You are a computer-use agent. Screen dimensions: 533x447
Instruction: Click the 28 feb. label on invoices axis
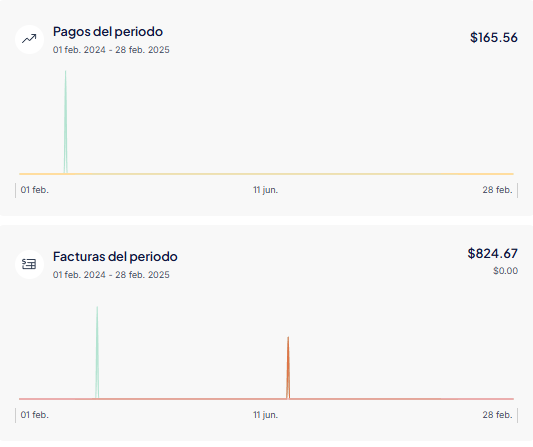click(x=497, y=415)
